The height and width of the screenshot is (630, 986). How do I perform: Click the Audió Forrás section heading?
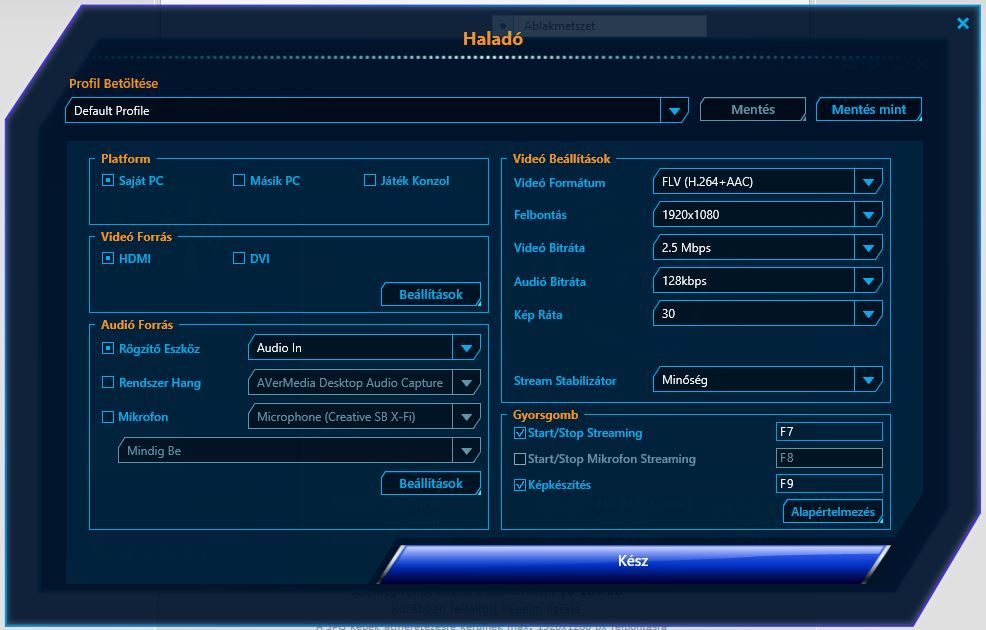click(137, 325)
